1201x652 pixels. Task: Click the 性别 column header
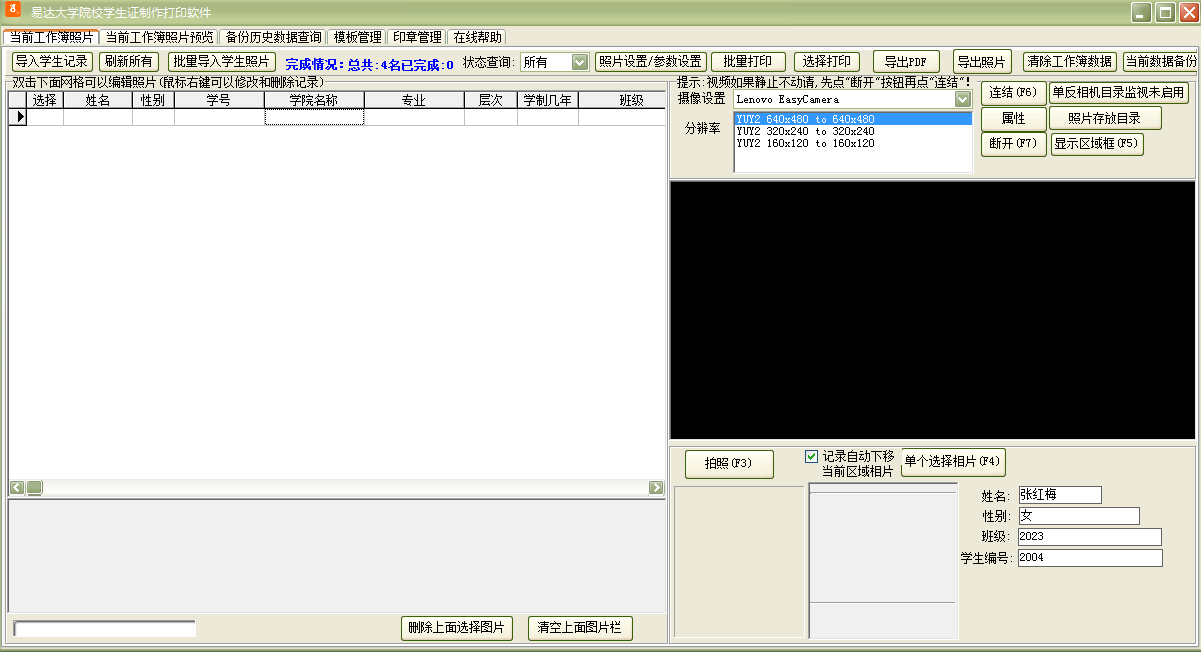153,101
